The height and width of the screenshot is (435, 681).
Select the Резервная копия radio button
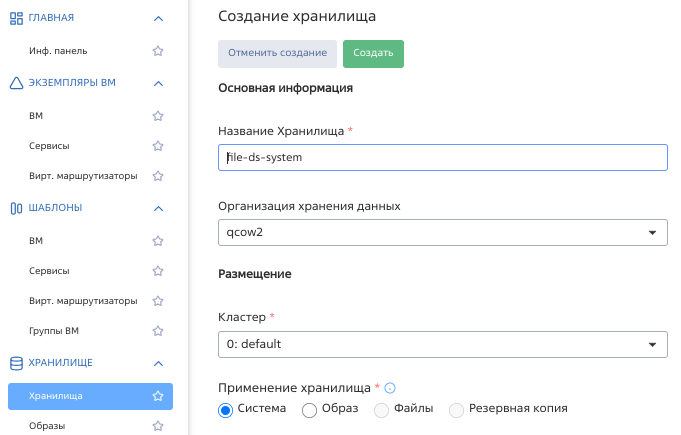pos(456,410)
